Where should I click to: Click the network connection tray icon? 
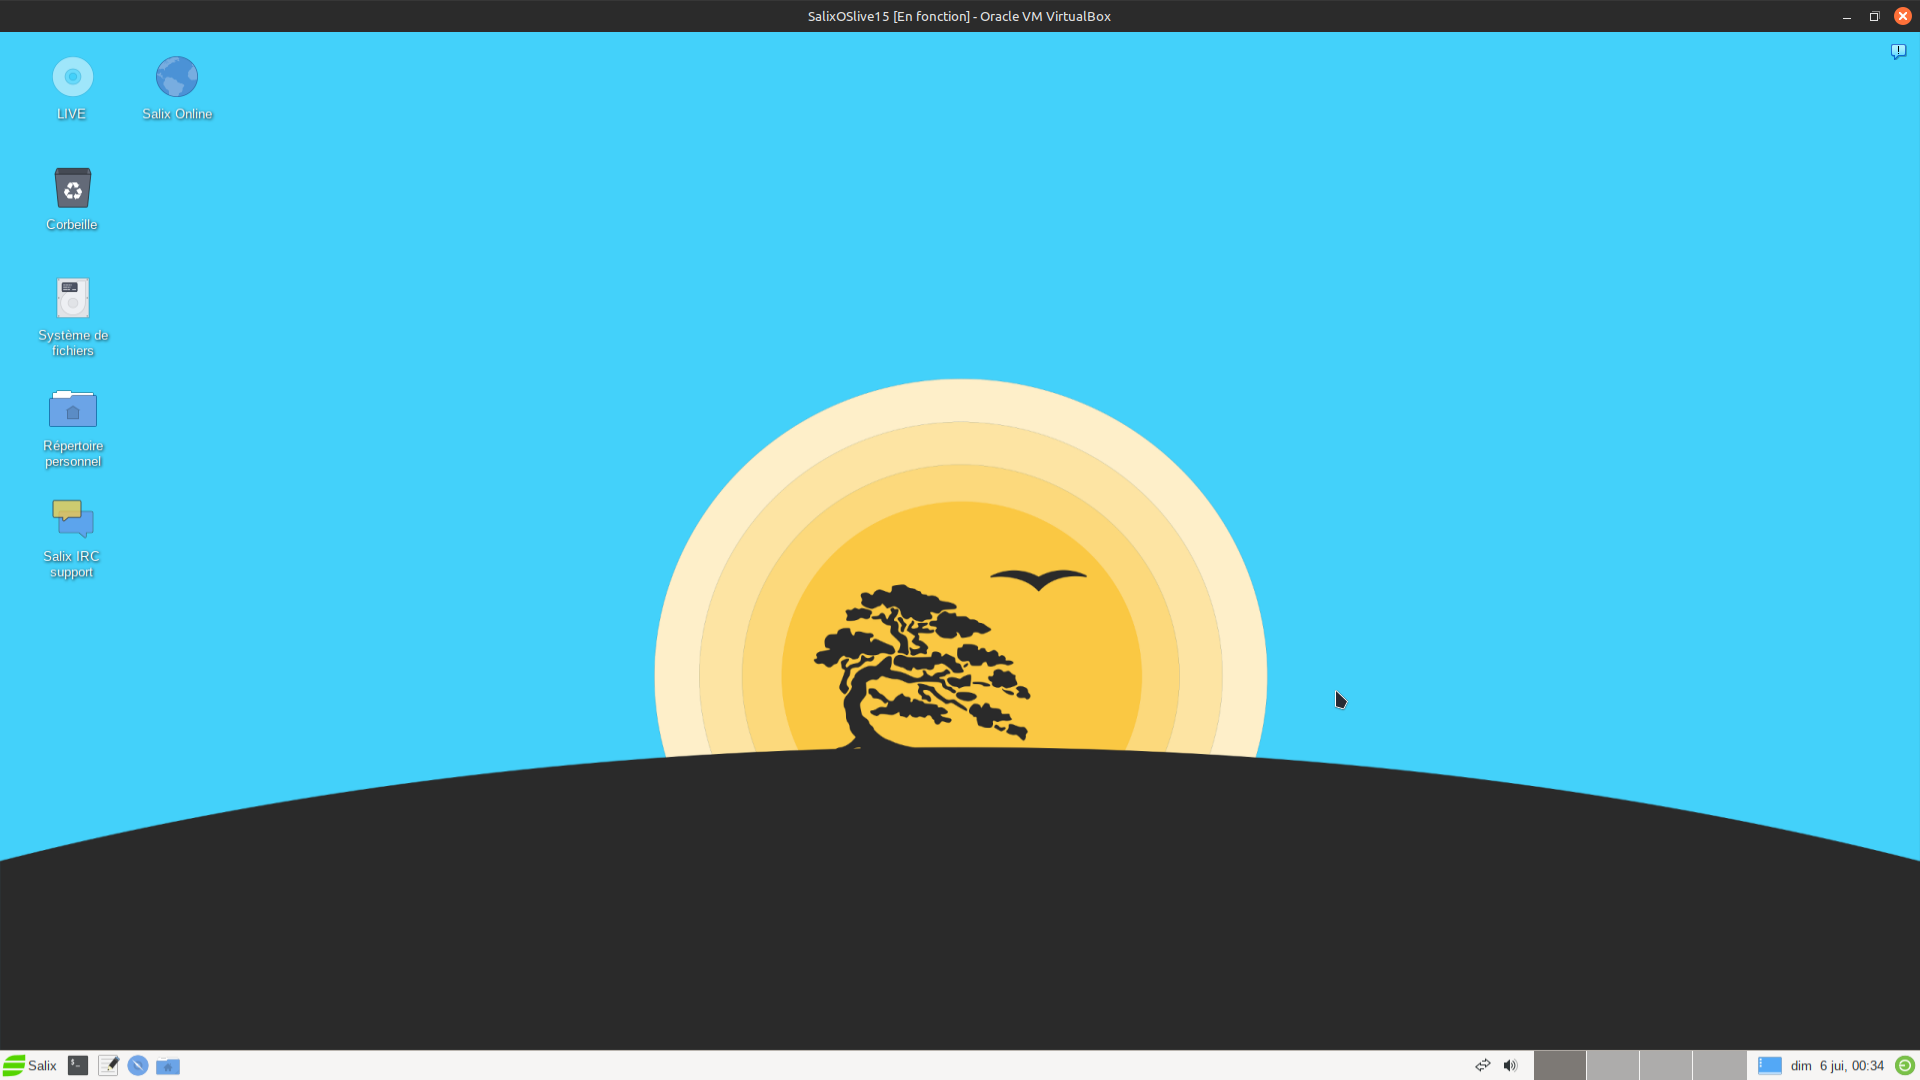[x=1483, y=1066]
